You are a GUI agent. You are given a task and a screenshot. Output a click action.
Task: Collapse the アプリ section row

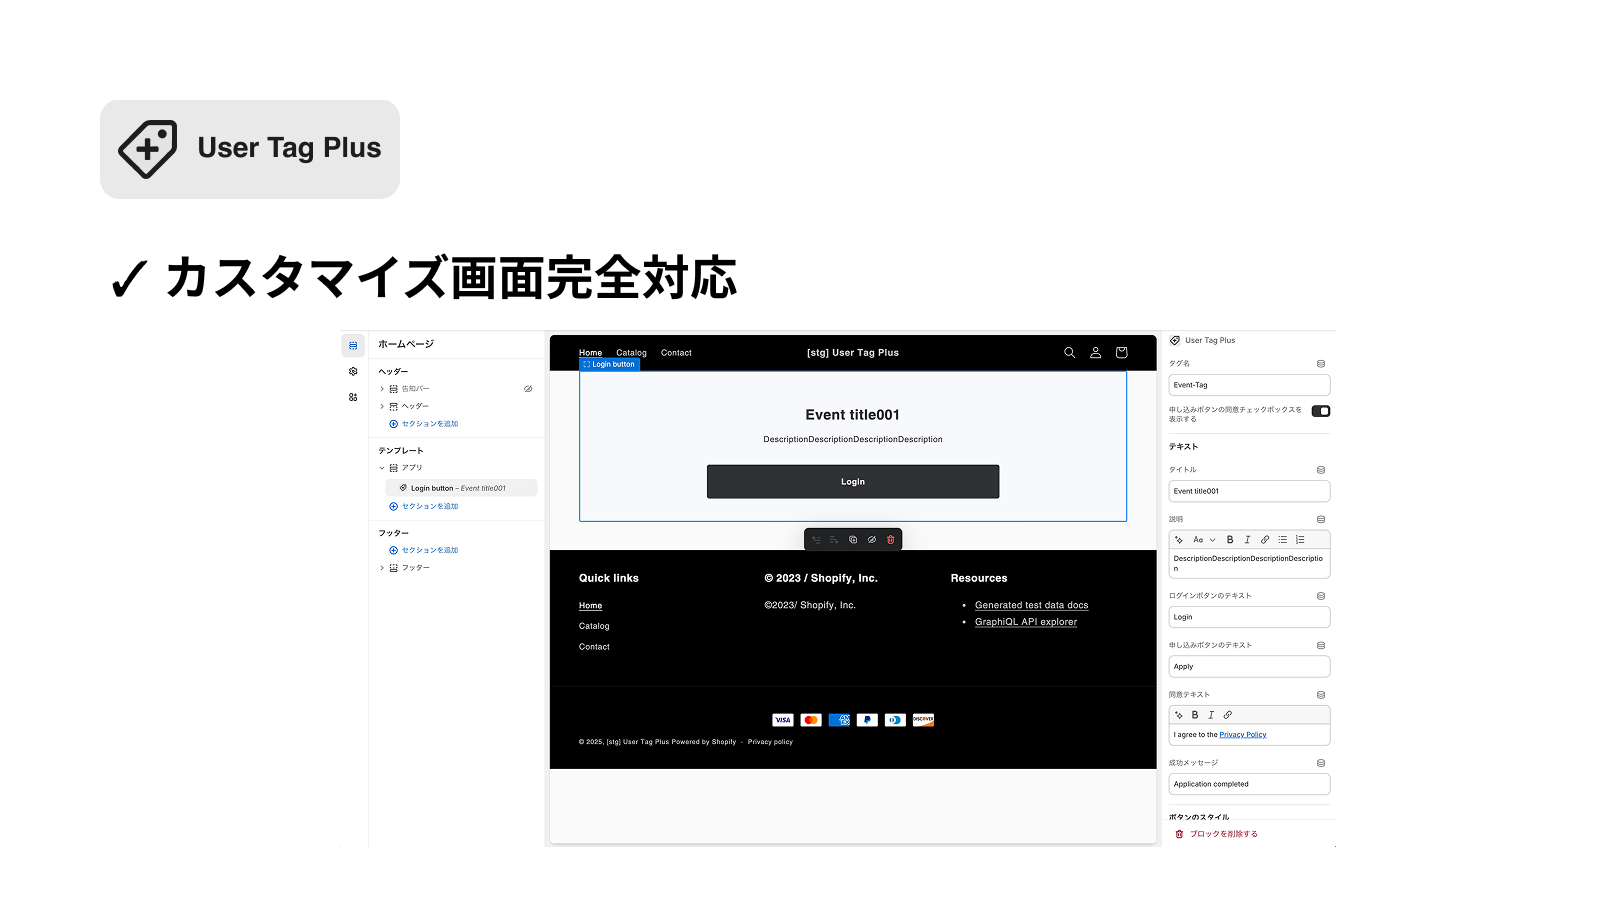tap(382, 468)
